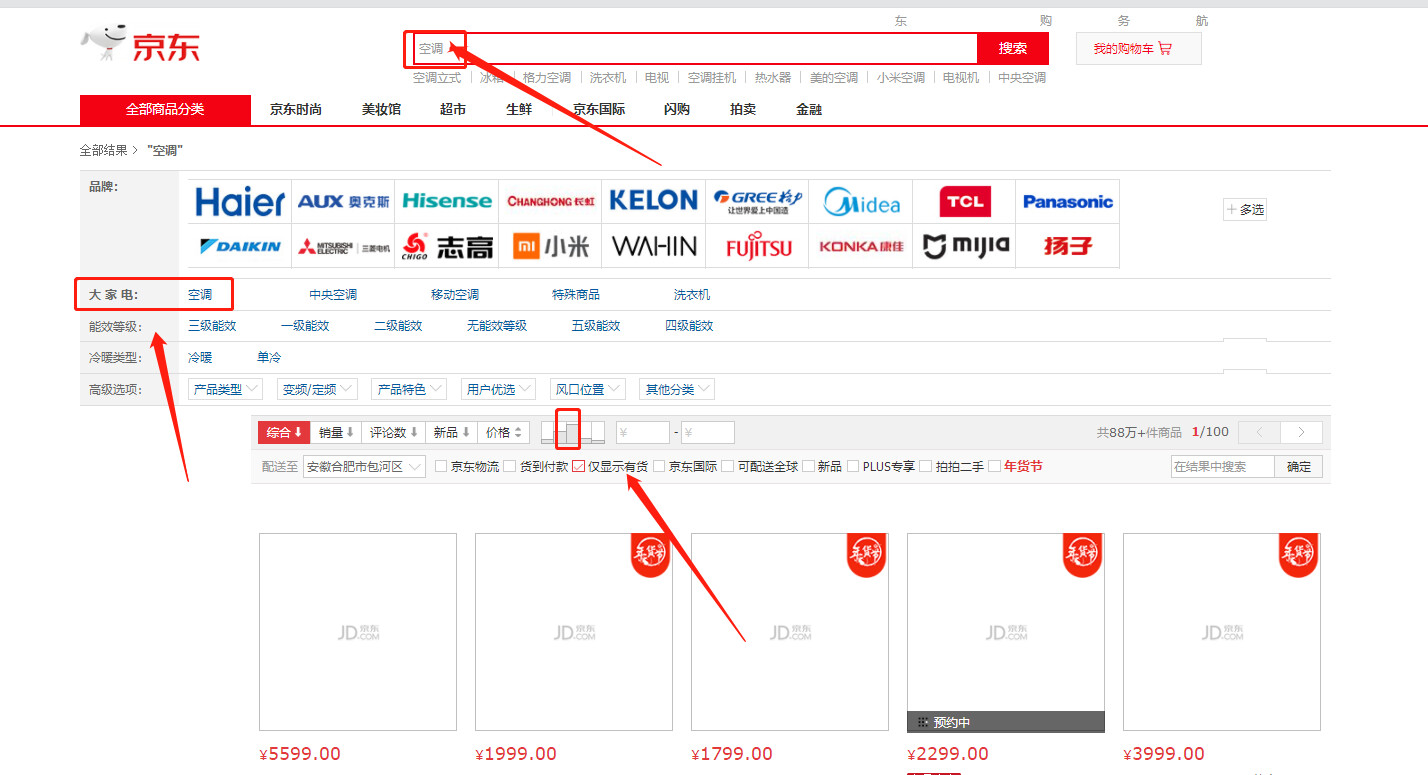Expand the 产品类型 dropdown

[225, 389]
